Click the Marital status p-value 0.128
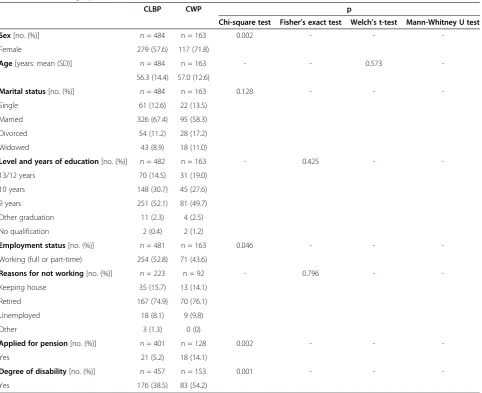The image size is (482, 393). click(245, 91)
